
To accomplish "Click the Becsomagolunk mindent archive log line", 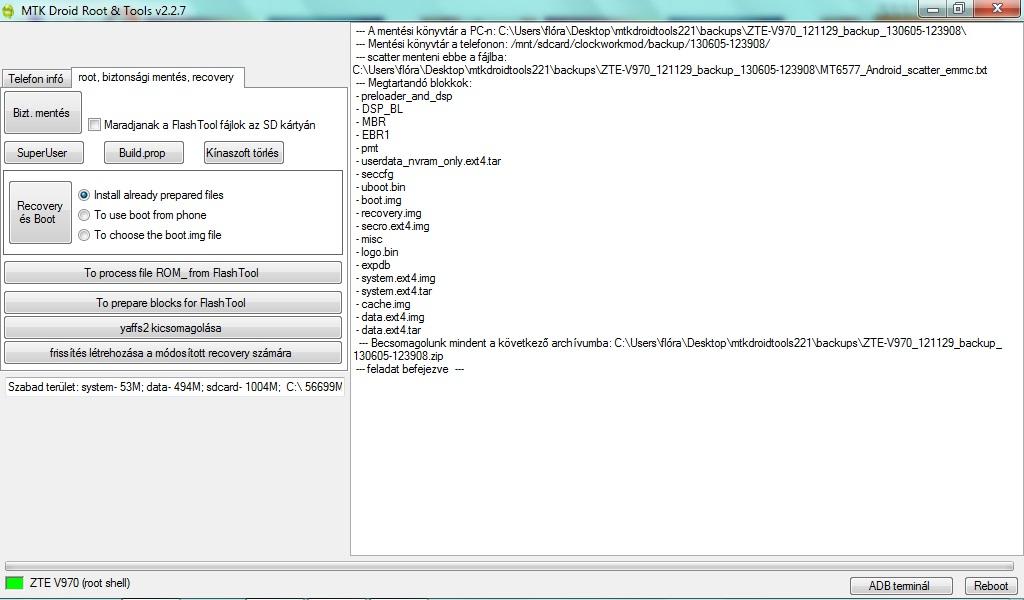I will point(679,343).
